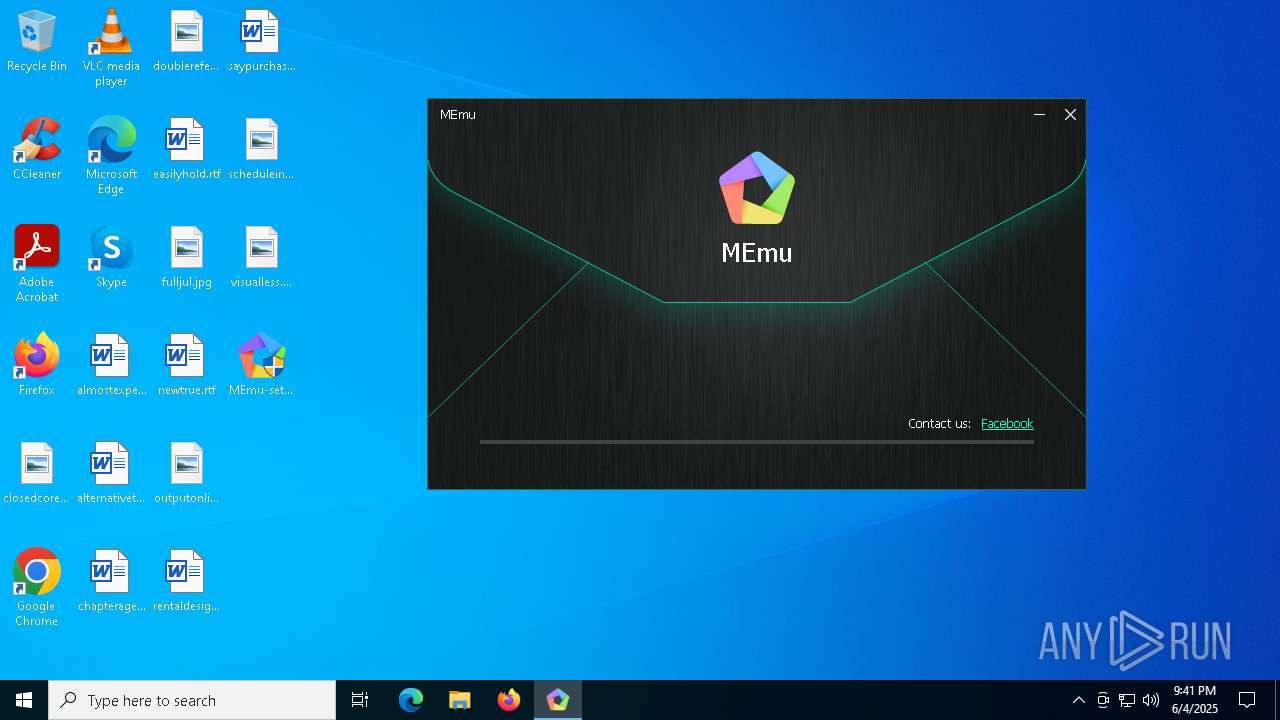The width and height of the screenshot is (1280, 720).
Task: Launch VLC media player shortcut
Action: click(x=111, y=48)
